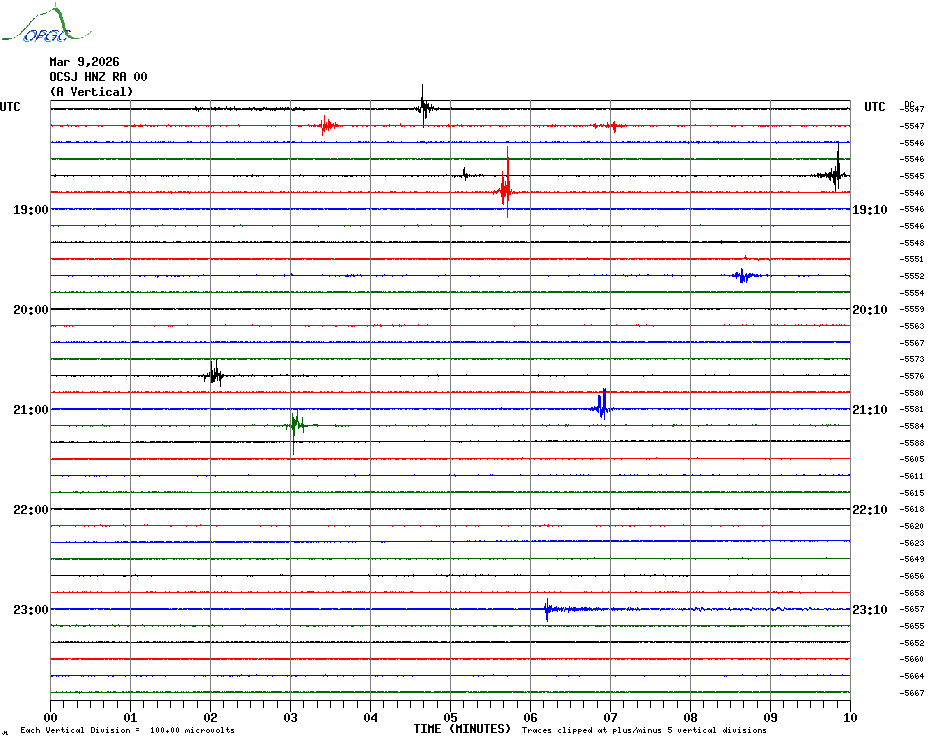Click the 05 minute tick label

click(x=450, y=717)
